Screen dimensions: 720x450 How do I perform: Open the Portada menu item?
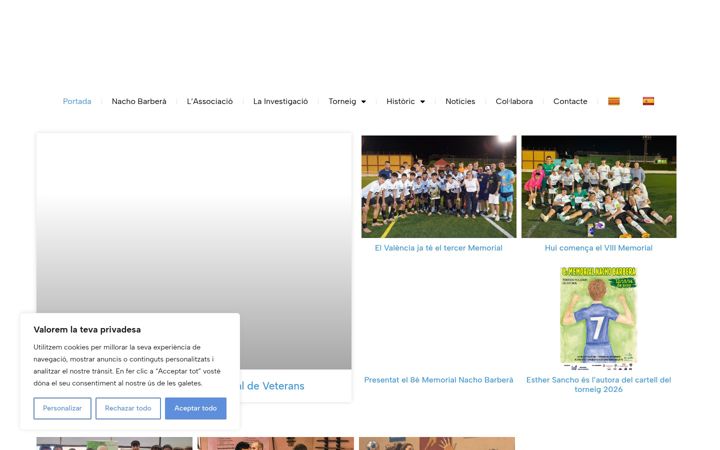coord(77,101)
